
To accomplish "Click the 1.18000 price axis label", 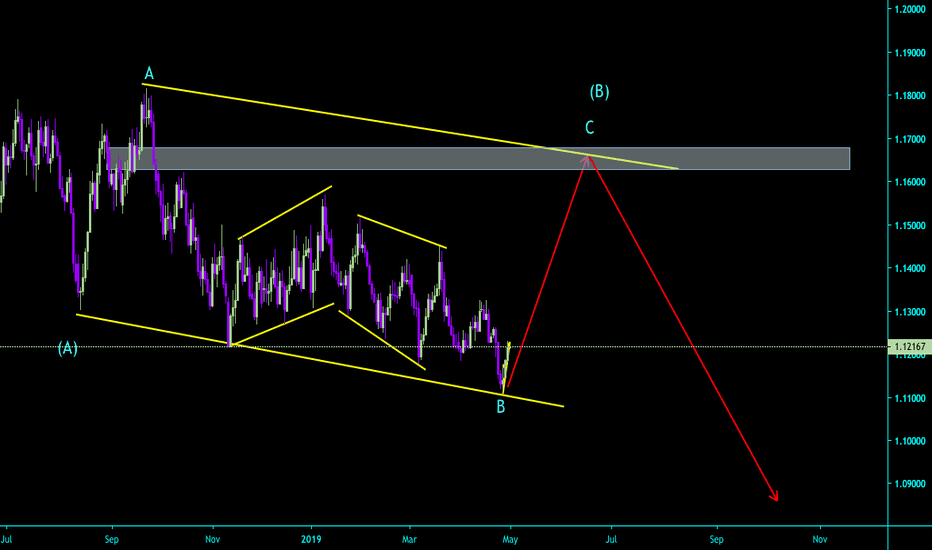I will (x=910, y=96).
